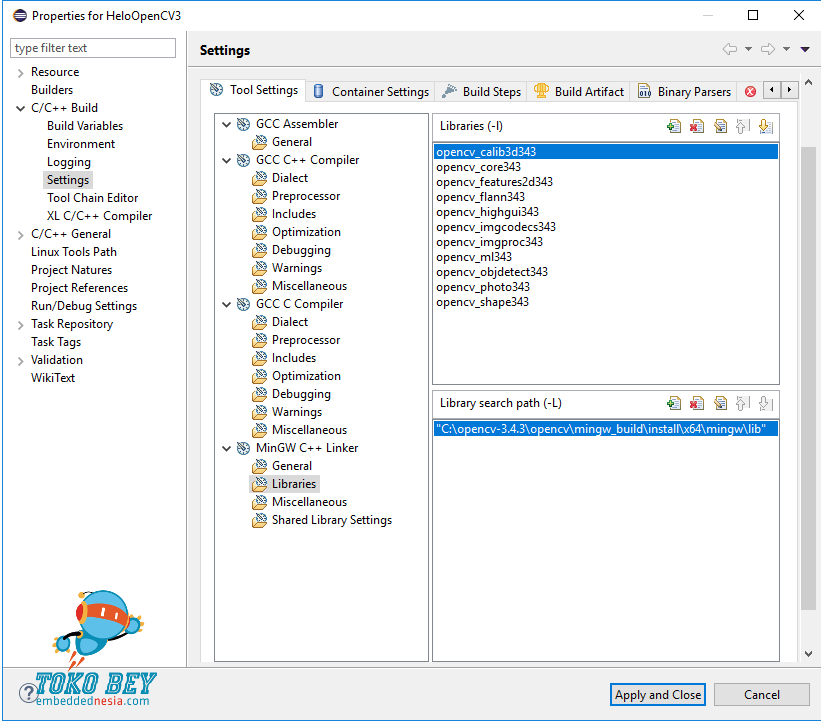Select Includes under GCC C++ Compiler
Image resolution: width=821 pixels, height=721 pixels.
click(x=293, y=214)
